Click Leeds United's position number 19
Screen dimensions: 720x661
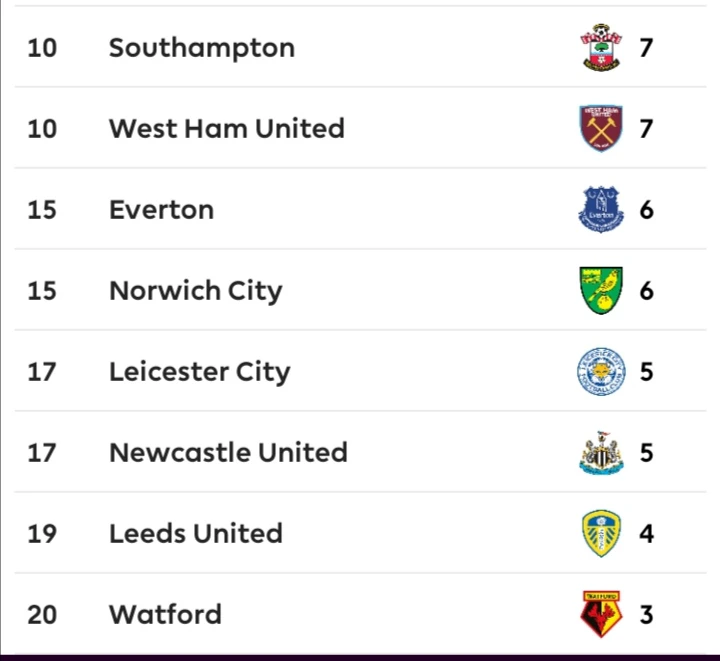pyautogui.click(x=42, y=533)
